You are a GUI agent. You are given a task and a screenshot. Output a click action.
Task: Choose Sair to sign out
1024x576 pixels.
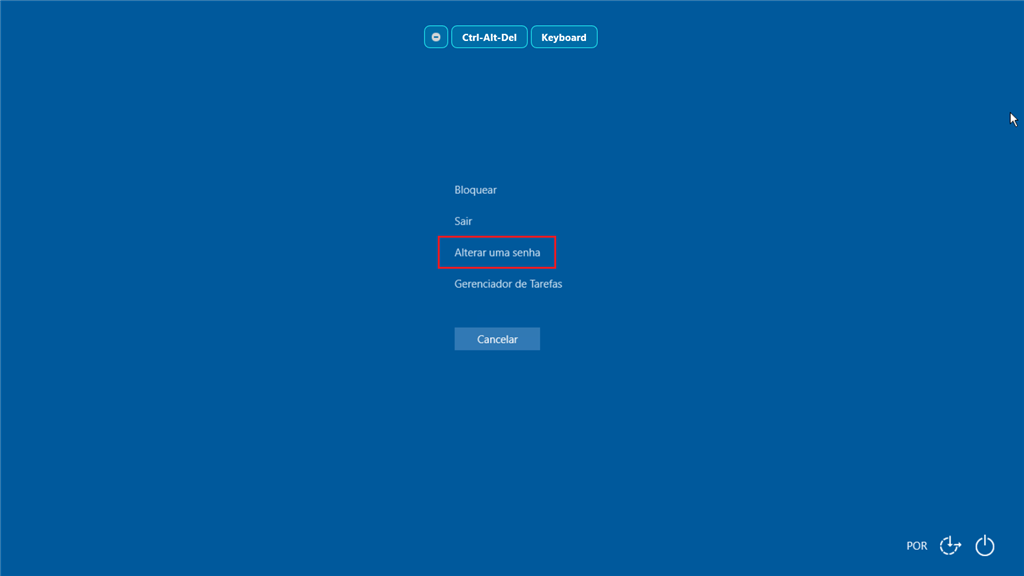463,221
